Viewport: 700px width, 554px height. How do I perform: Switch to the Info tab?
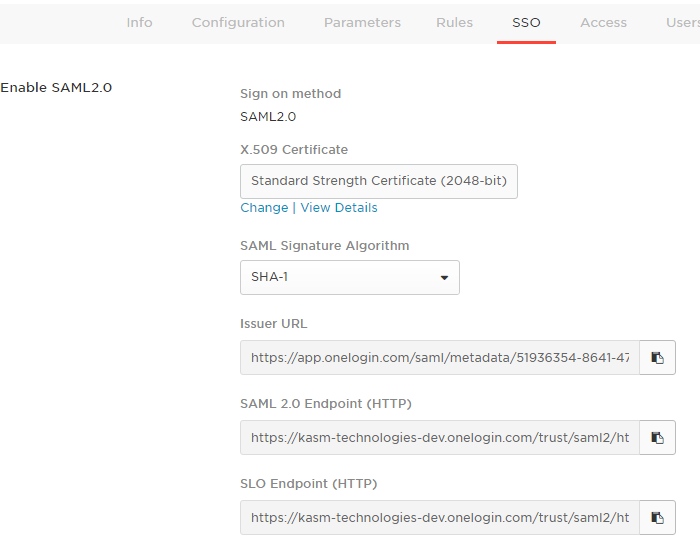click(139, 22)
